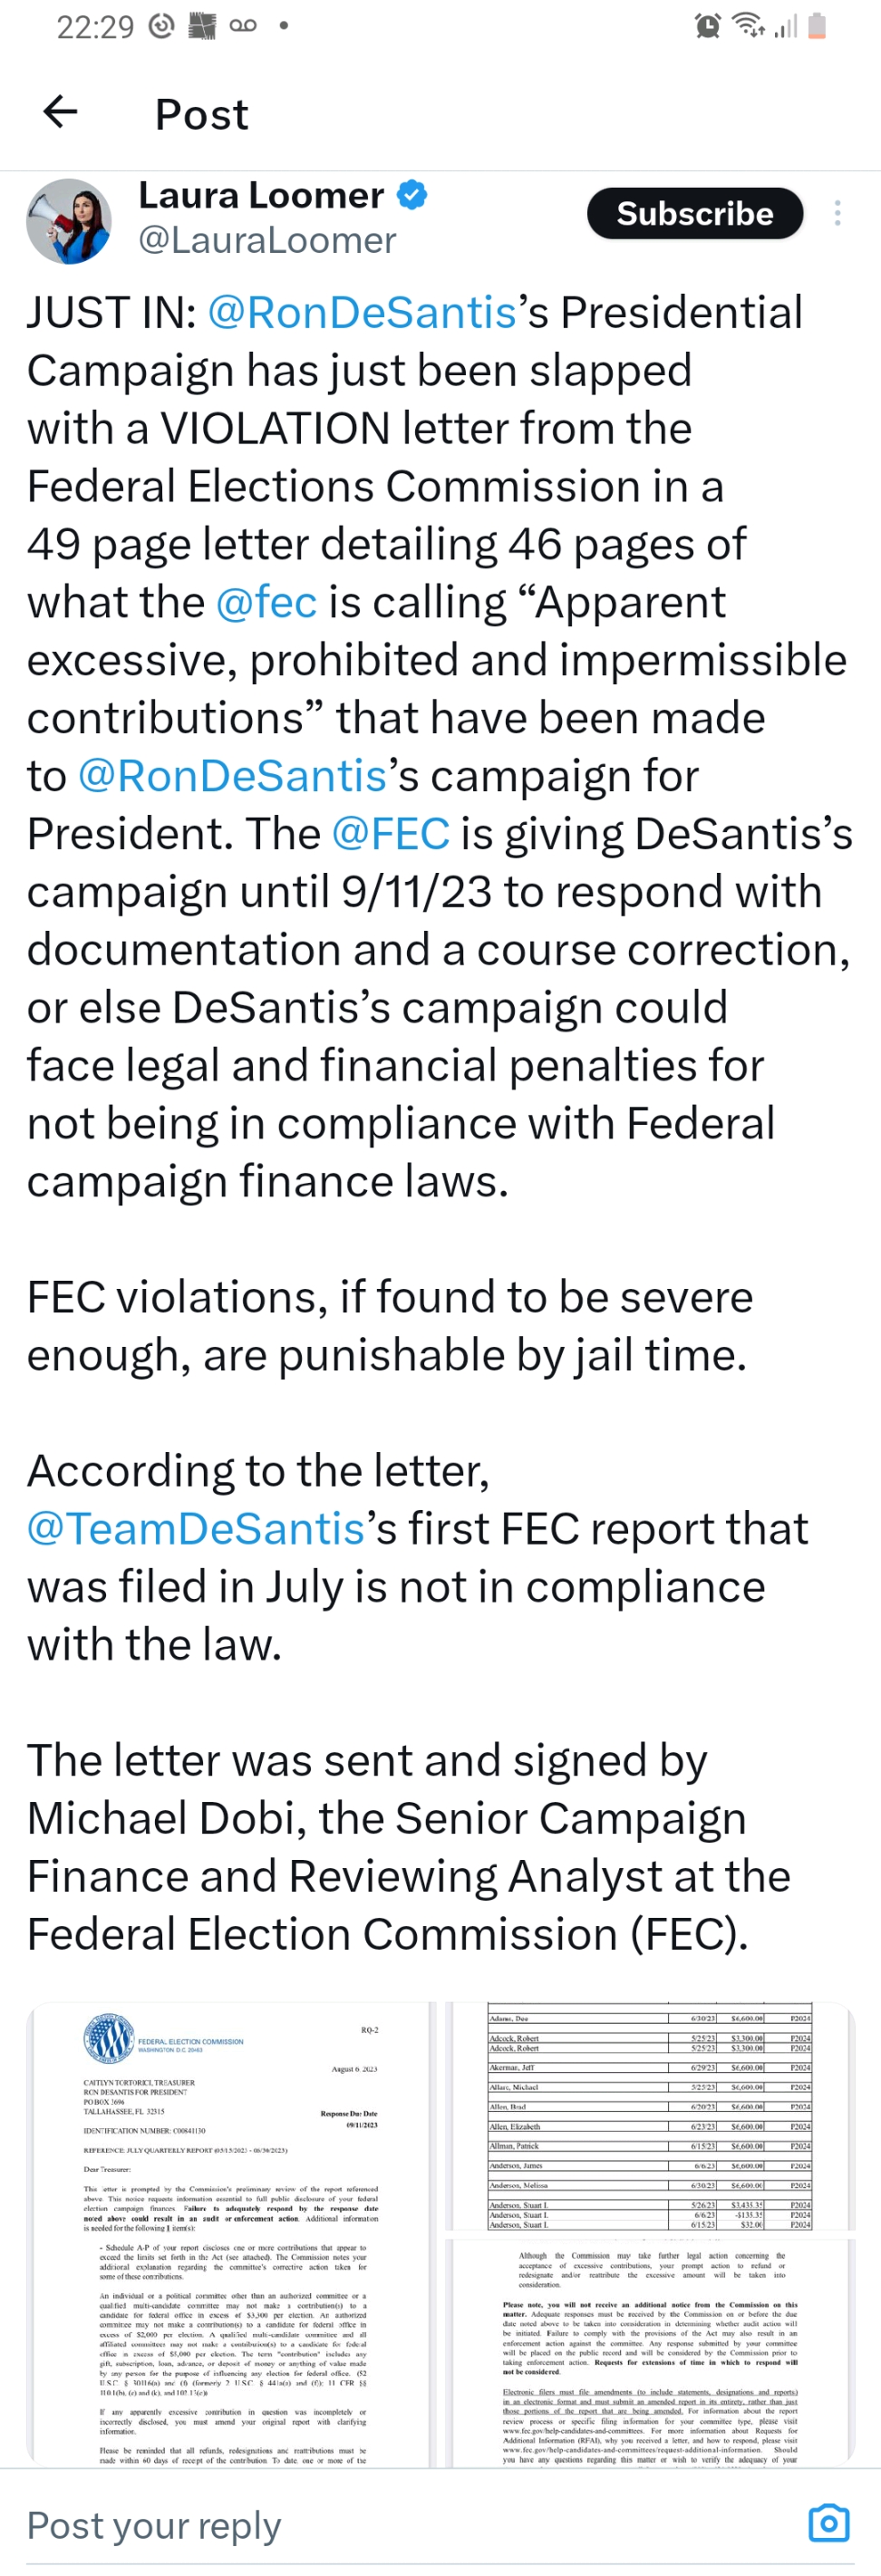Screen dimensions: 881x2576
Task: Subscribe to Laura Loomer
Action: click(695, 213)
